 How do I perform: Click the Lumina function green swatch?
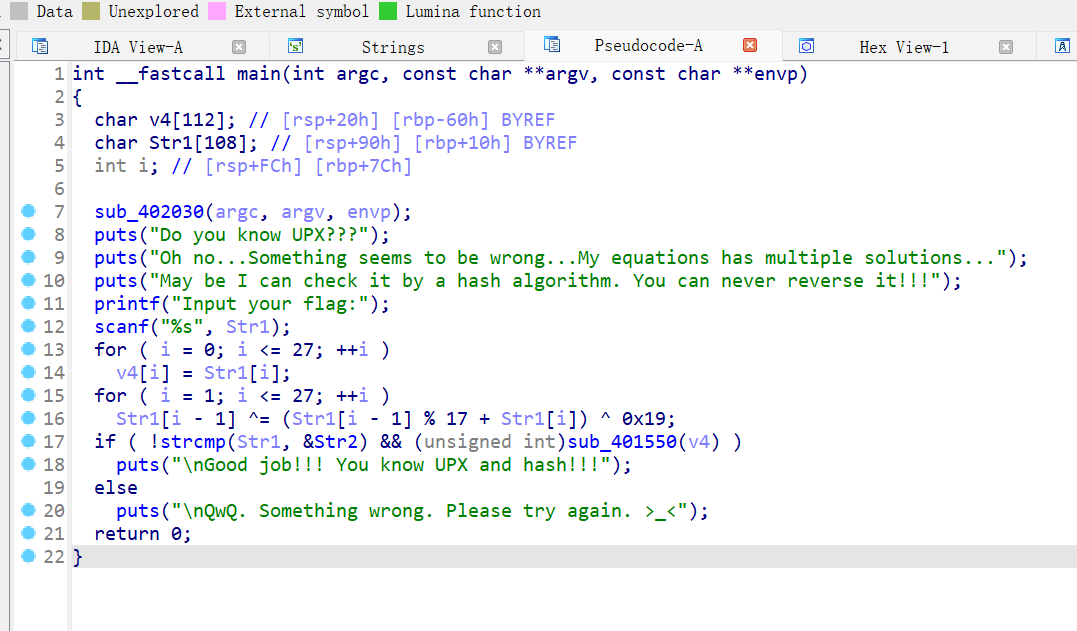(388, 11)
